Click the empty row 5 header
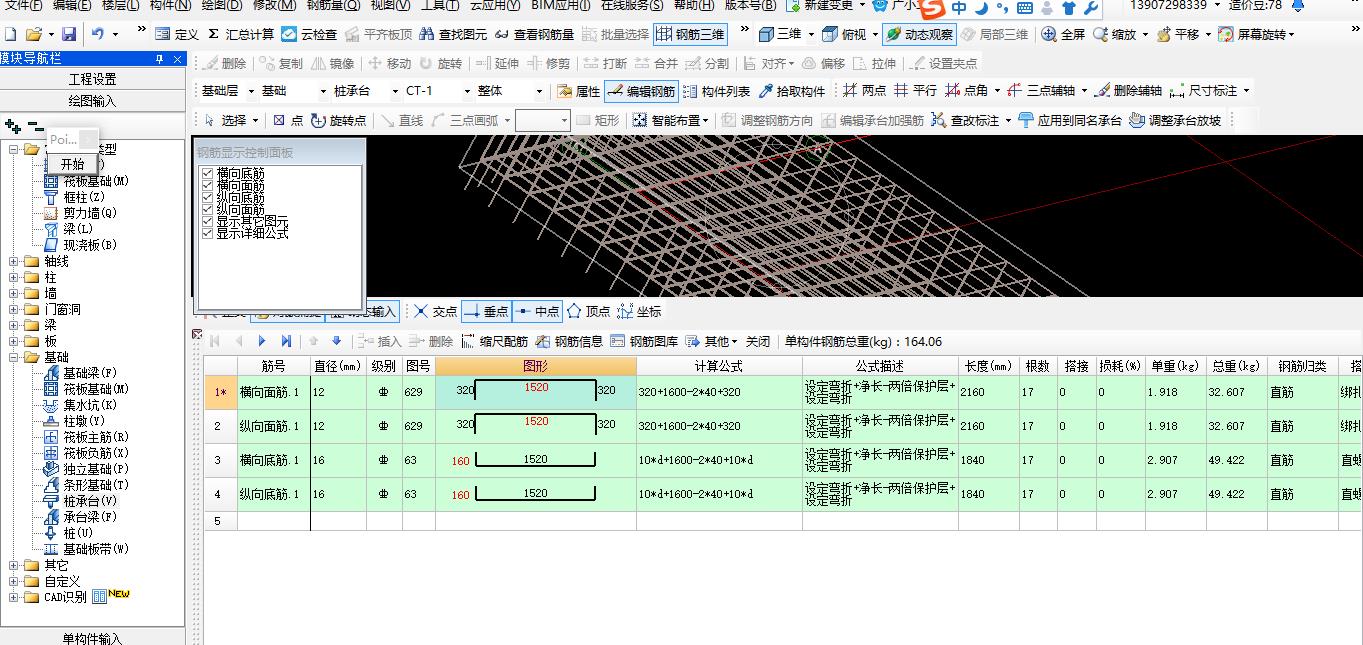The width and height of the screenshot is (1363, 645). coord(219,521)
